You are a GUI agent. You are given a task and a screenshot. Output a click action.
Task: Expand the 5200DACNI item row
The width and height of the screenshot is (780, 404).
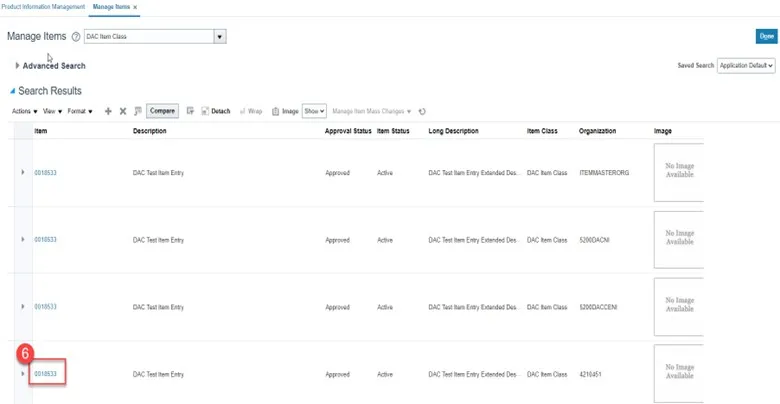click(x=22, y=239)
